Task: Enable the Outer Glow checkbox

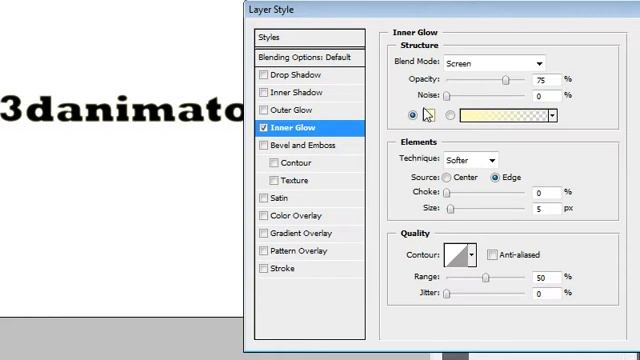Action: click(x=263, y=110)
